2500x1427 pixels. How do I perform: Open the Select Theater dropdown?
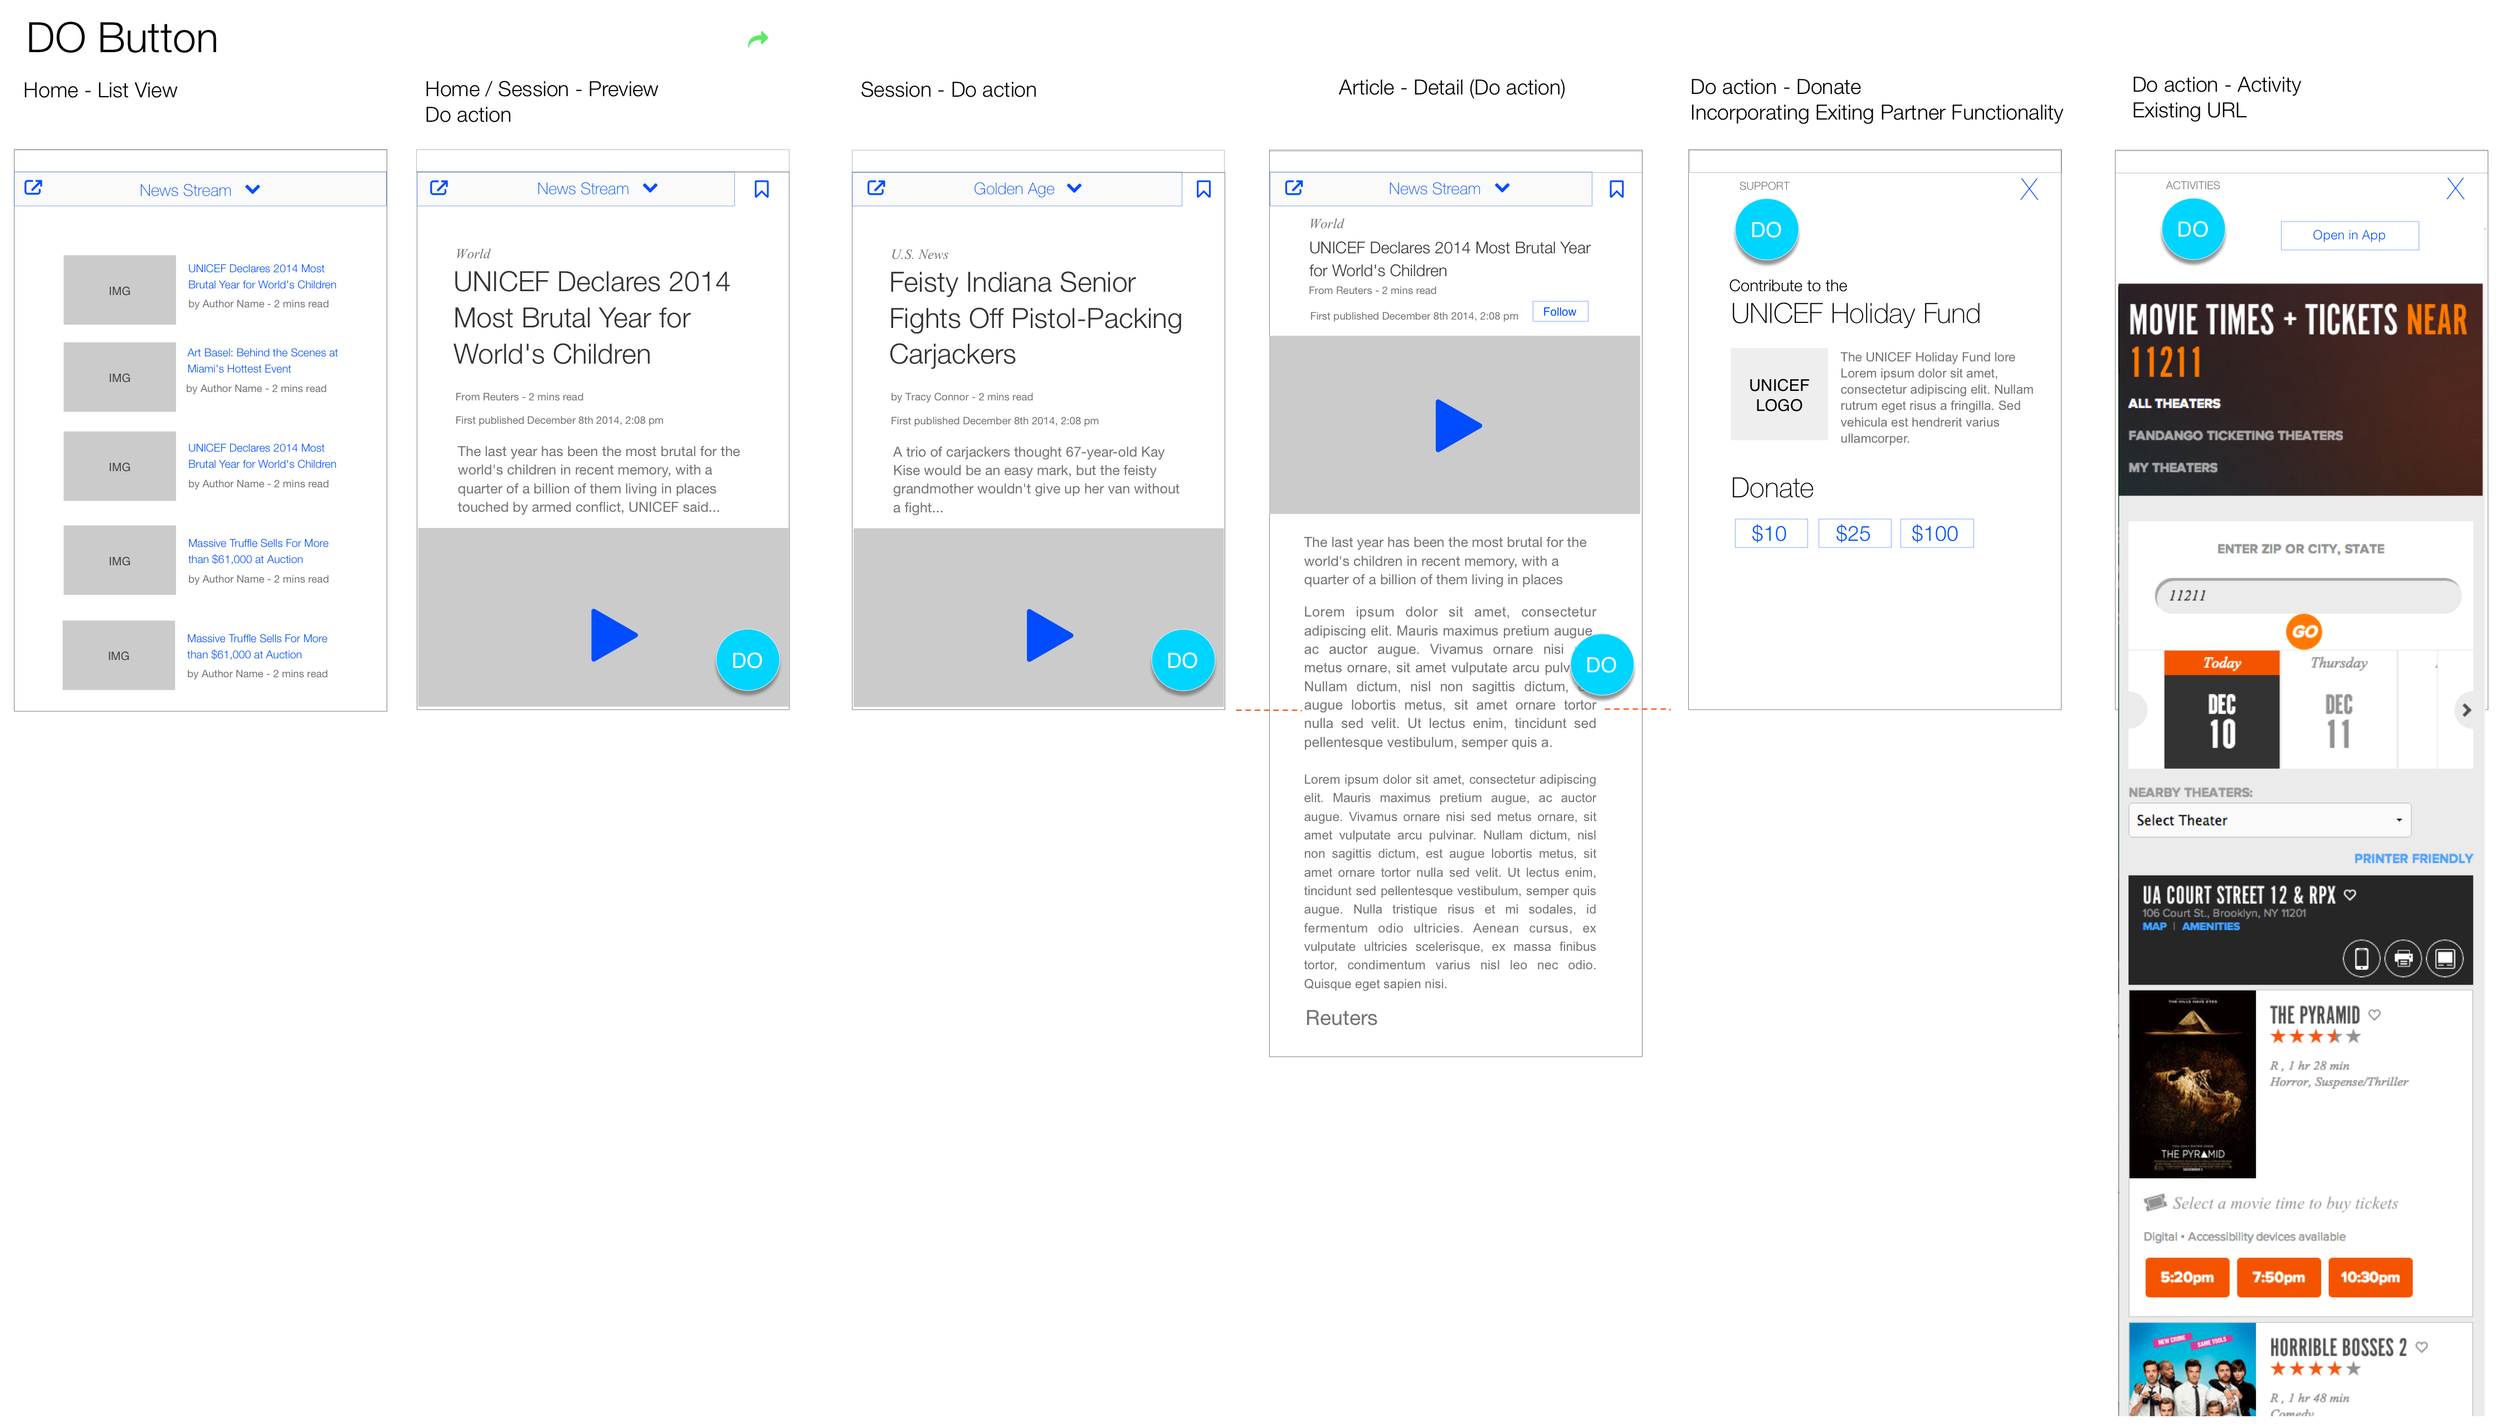pyautogui.click(x=2268, y=820)
